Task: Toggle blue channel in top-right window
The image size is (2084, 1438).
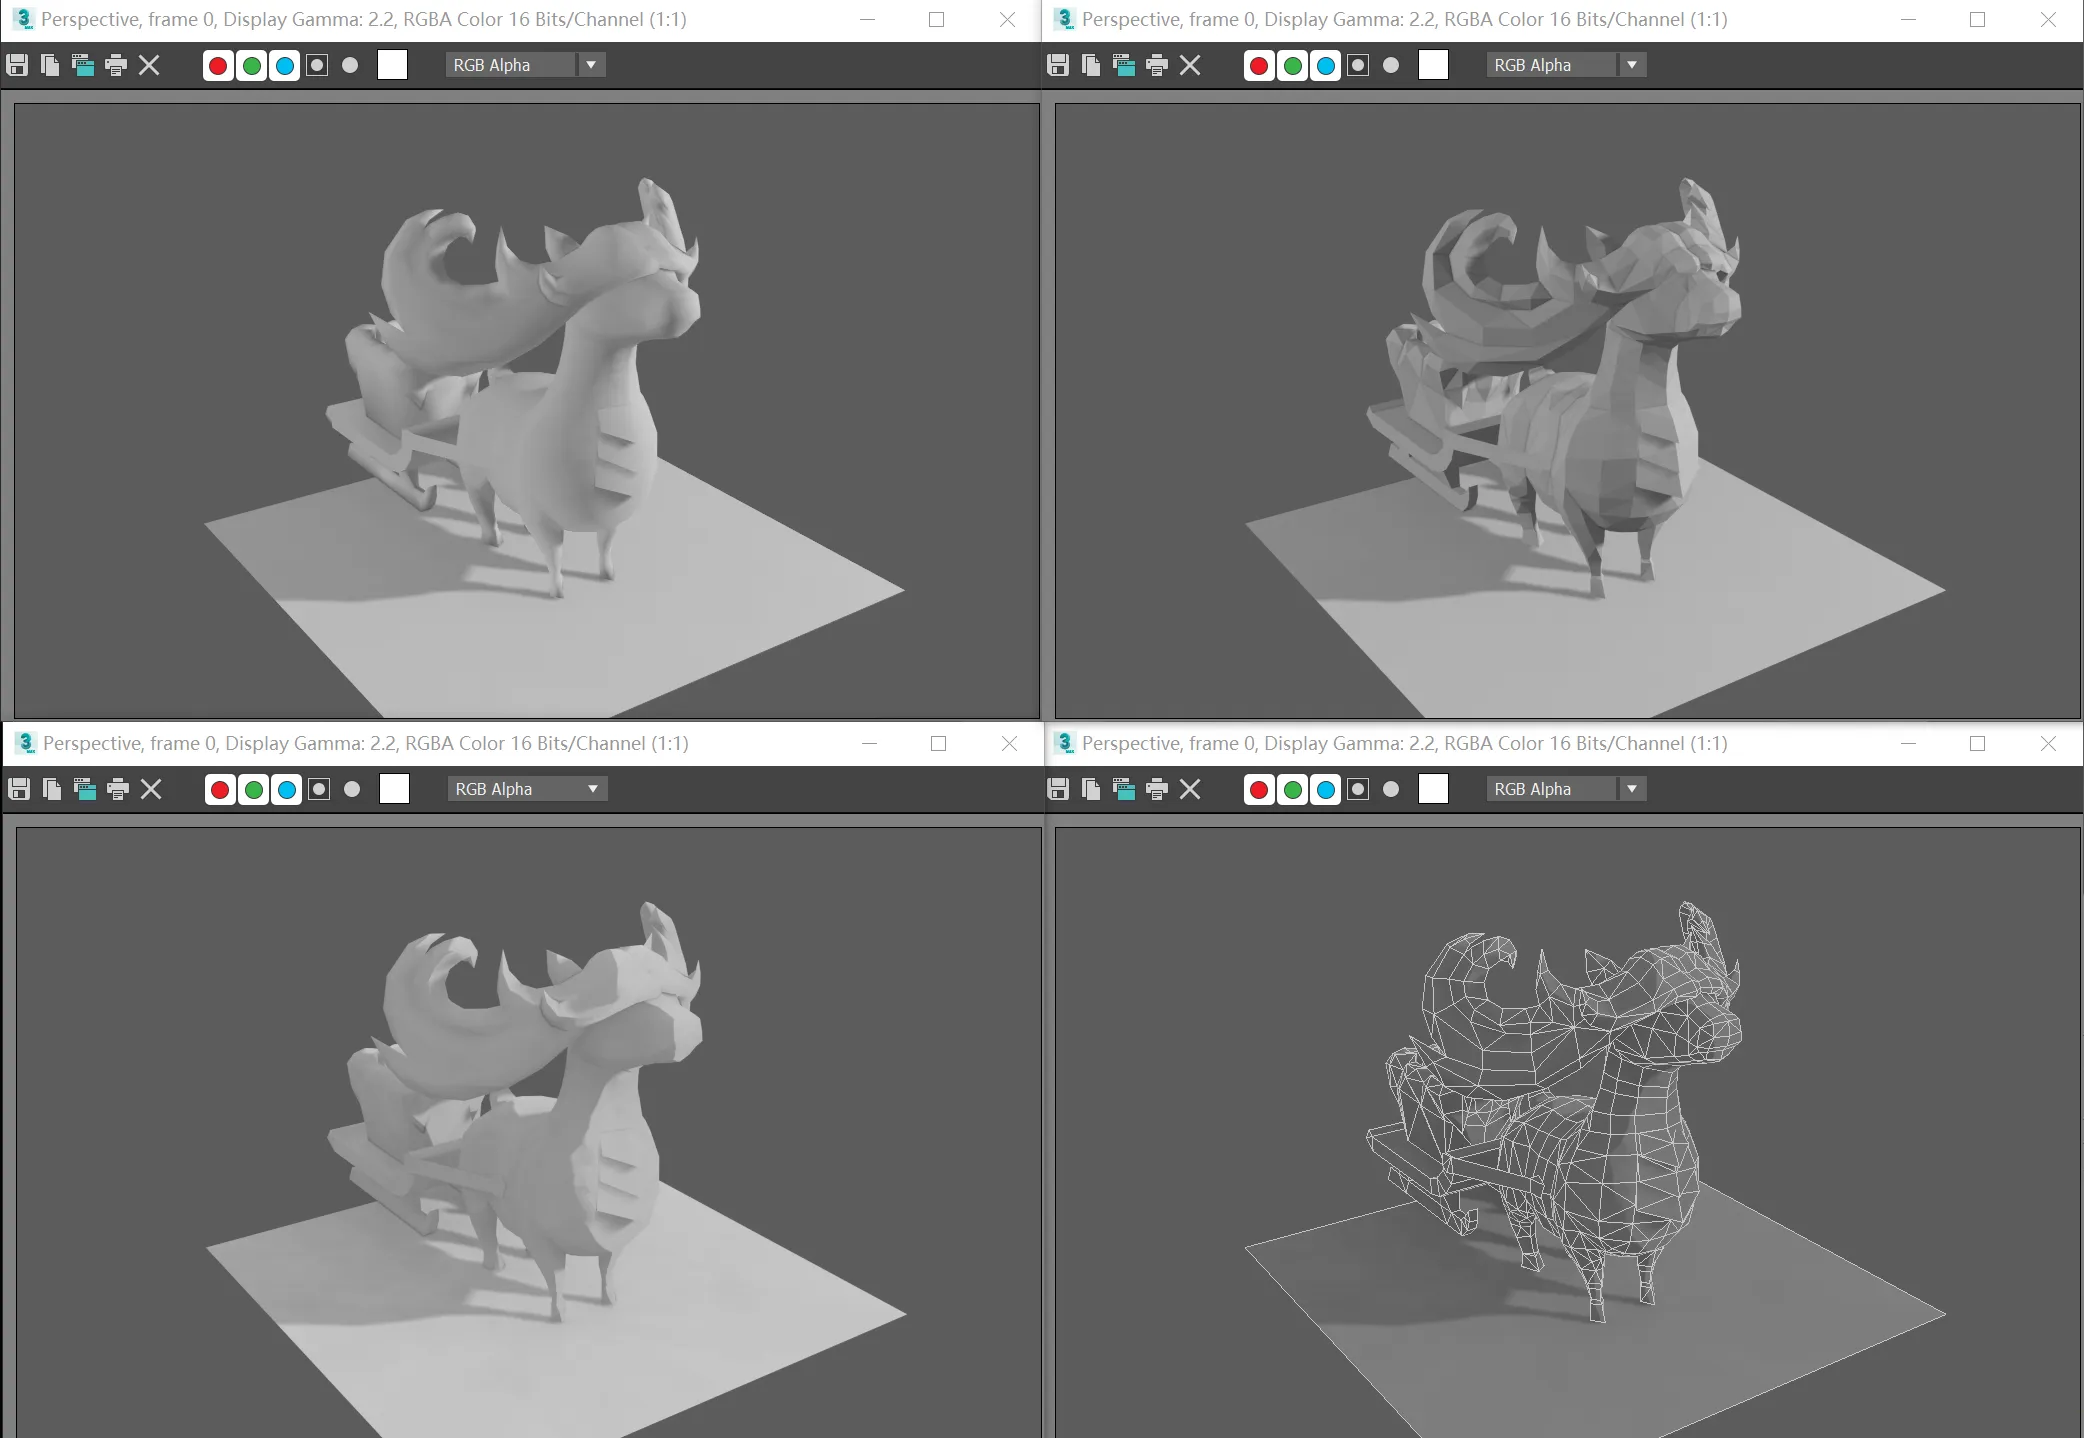Action: point(1326,65)
